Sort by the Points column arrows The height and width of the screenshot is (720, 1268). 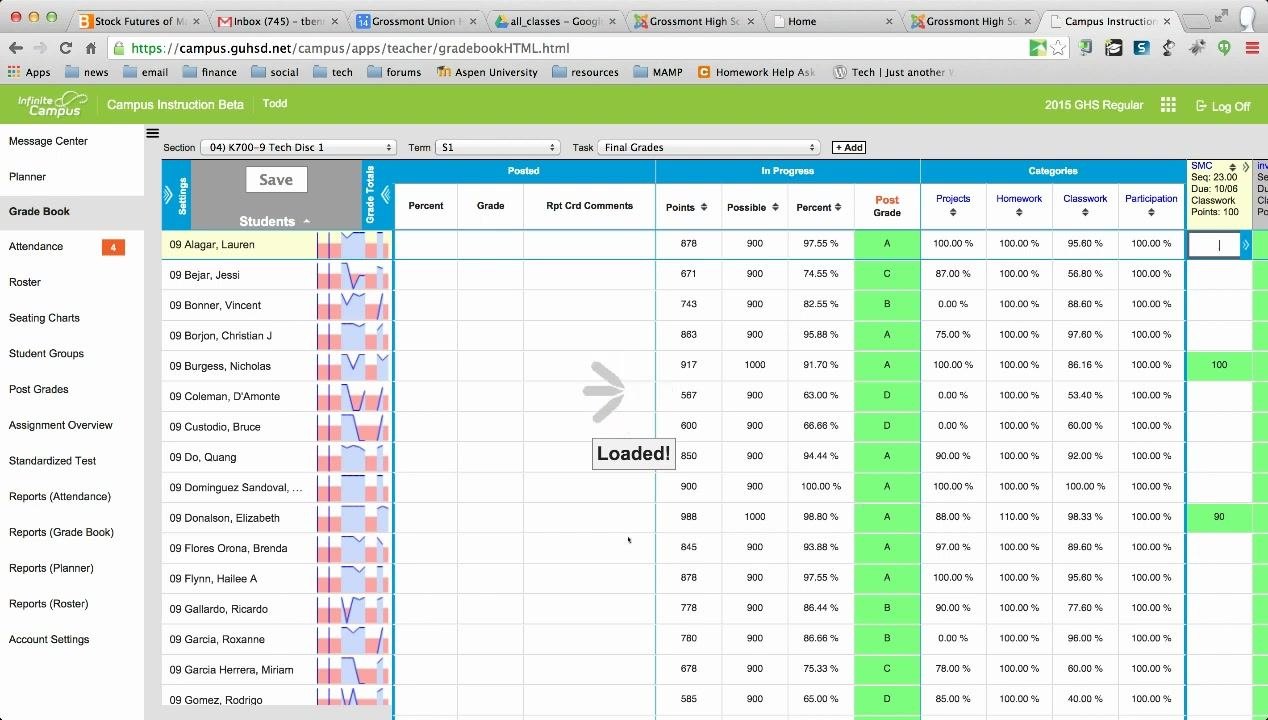click(703, 208)
